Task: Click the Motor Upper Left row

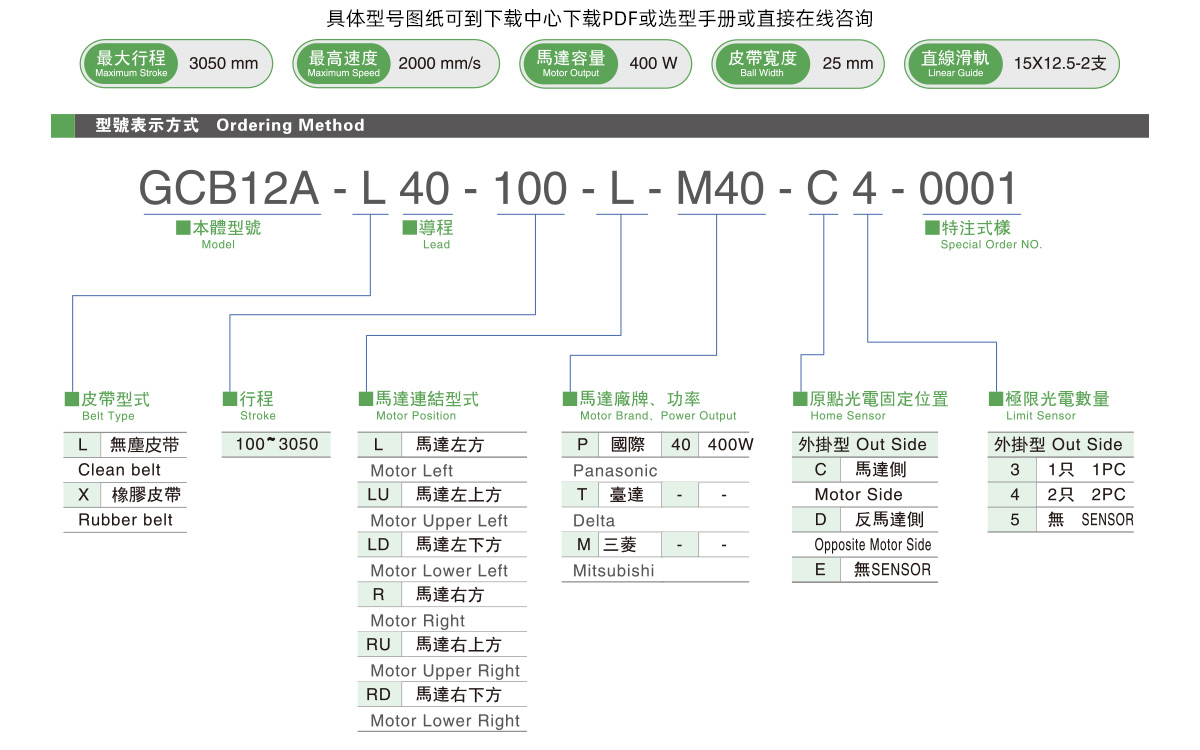Action: [442, 520]
